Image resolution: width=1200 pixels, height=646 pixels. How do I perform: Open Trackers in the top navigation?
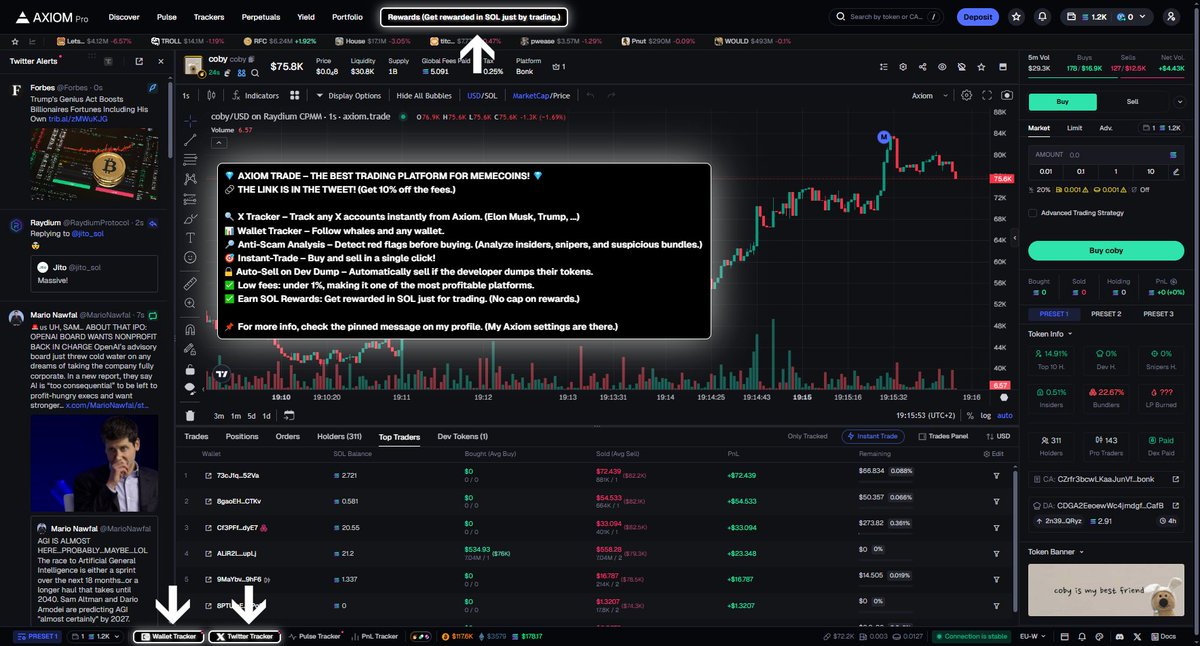click(x=209, y=17)
